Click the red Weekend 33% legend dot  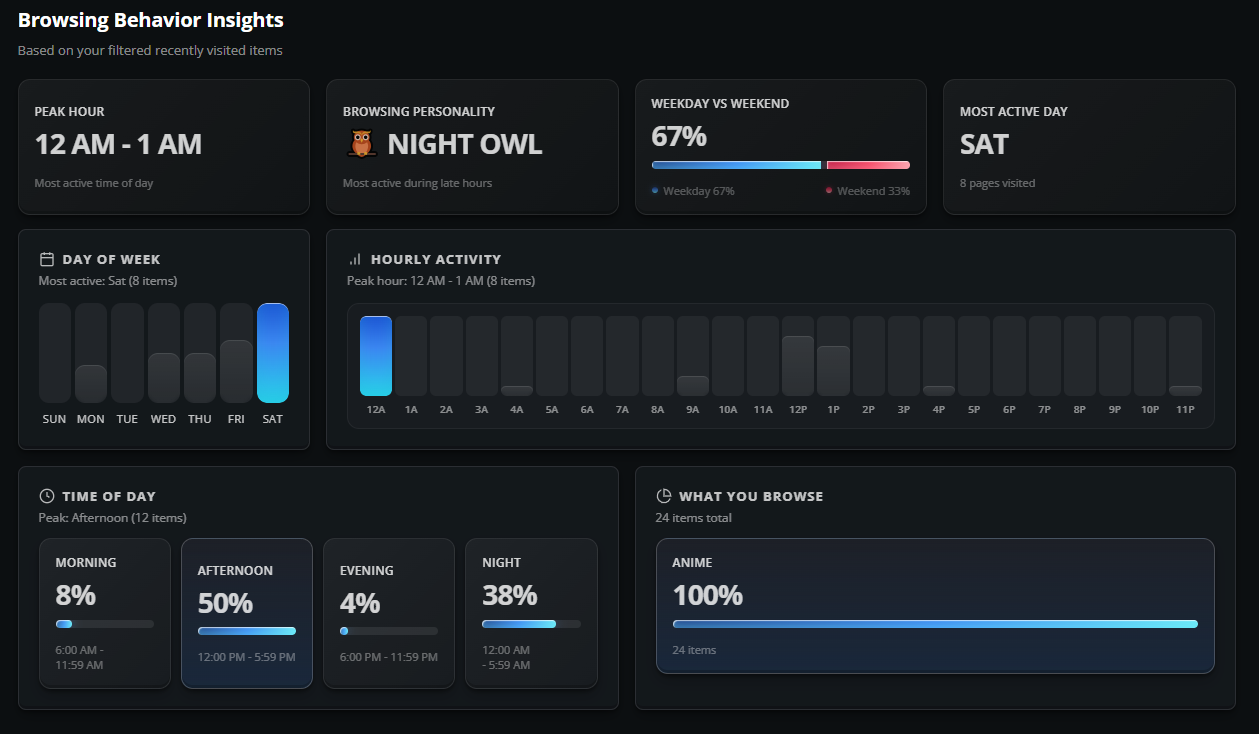click(x=829, y=190)
